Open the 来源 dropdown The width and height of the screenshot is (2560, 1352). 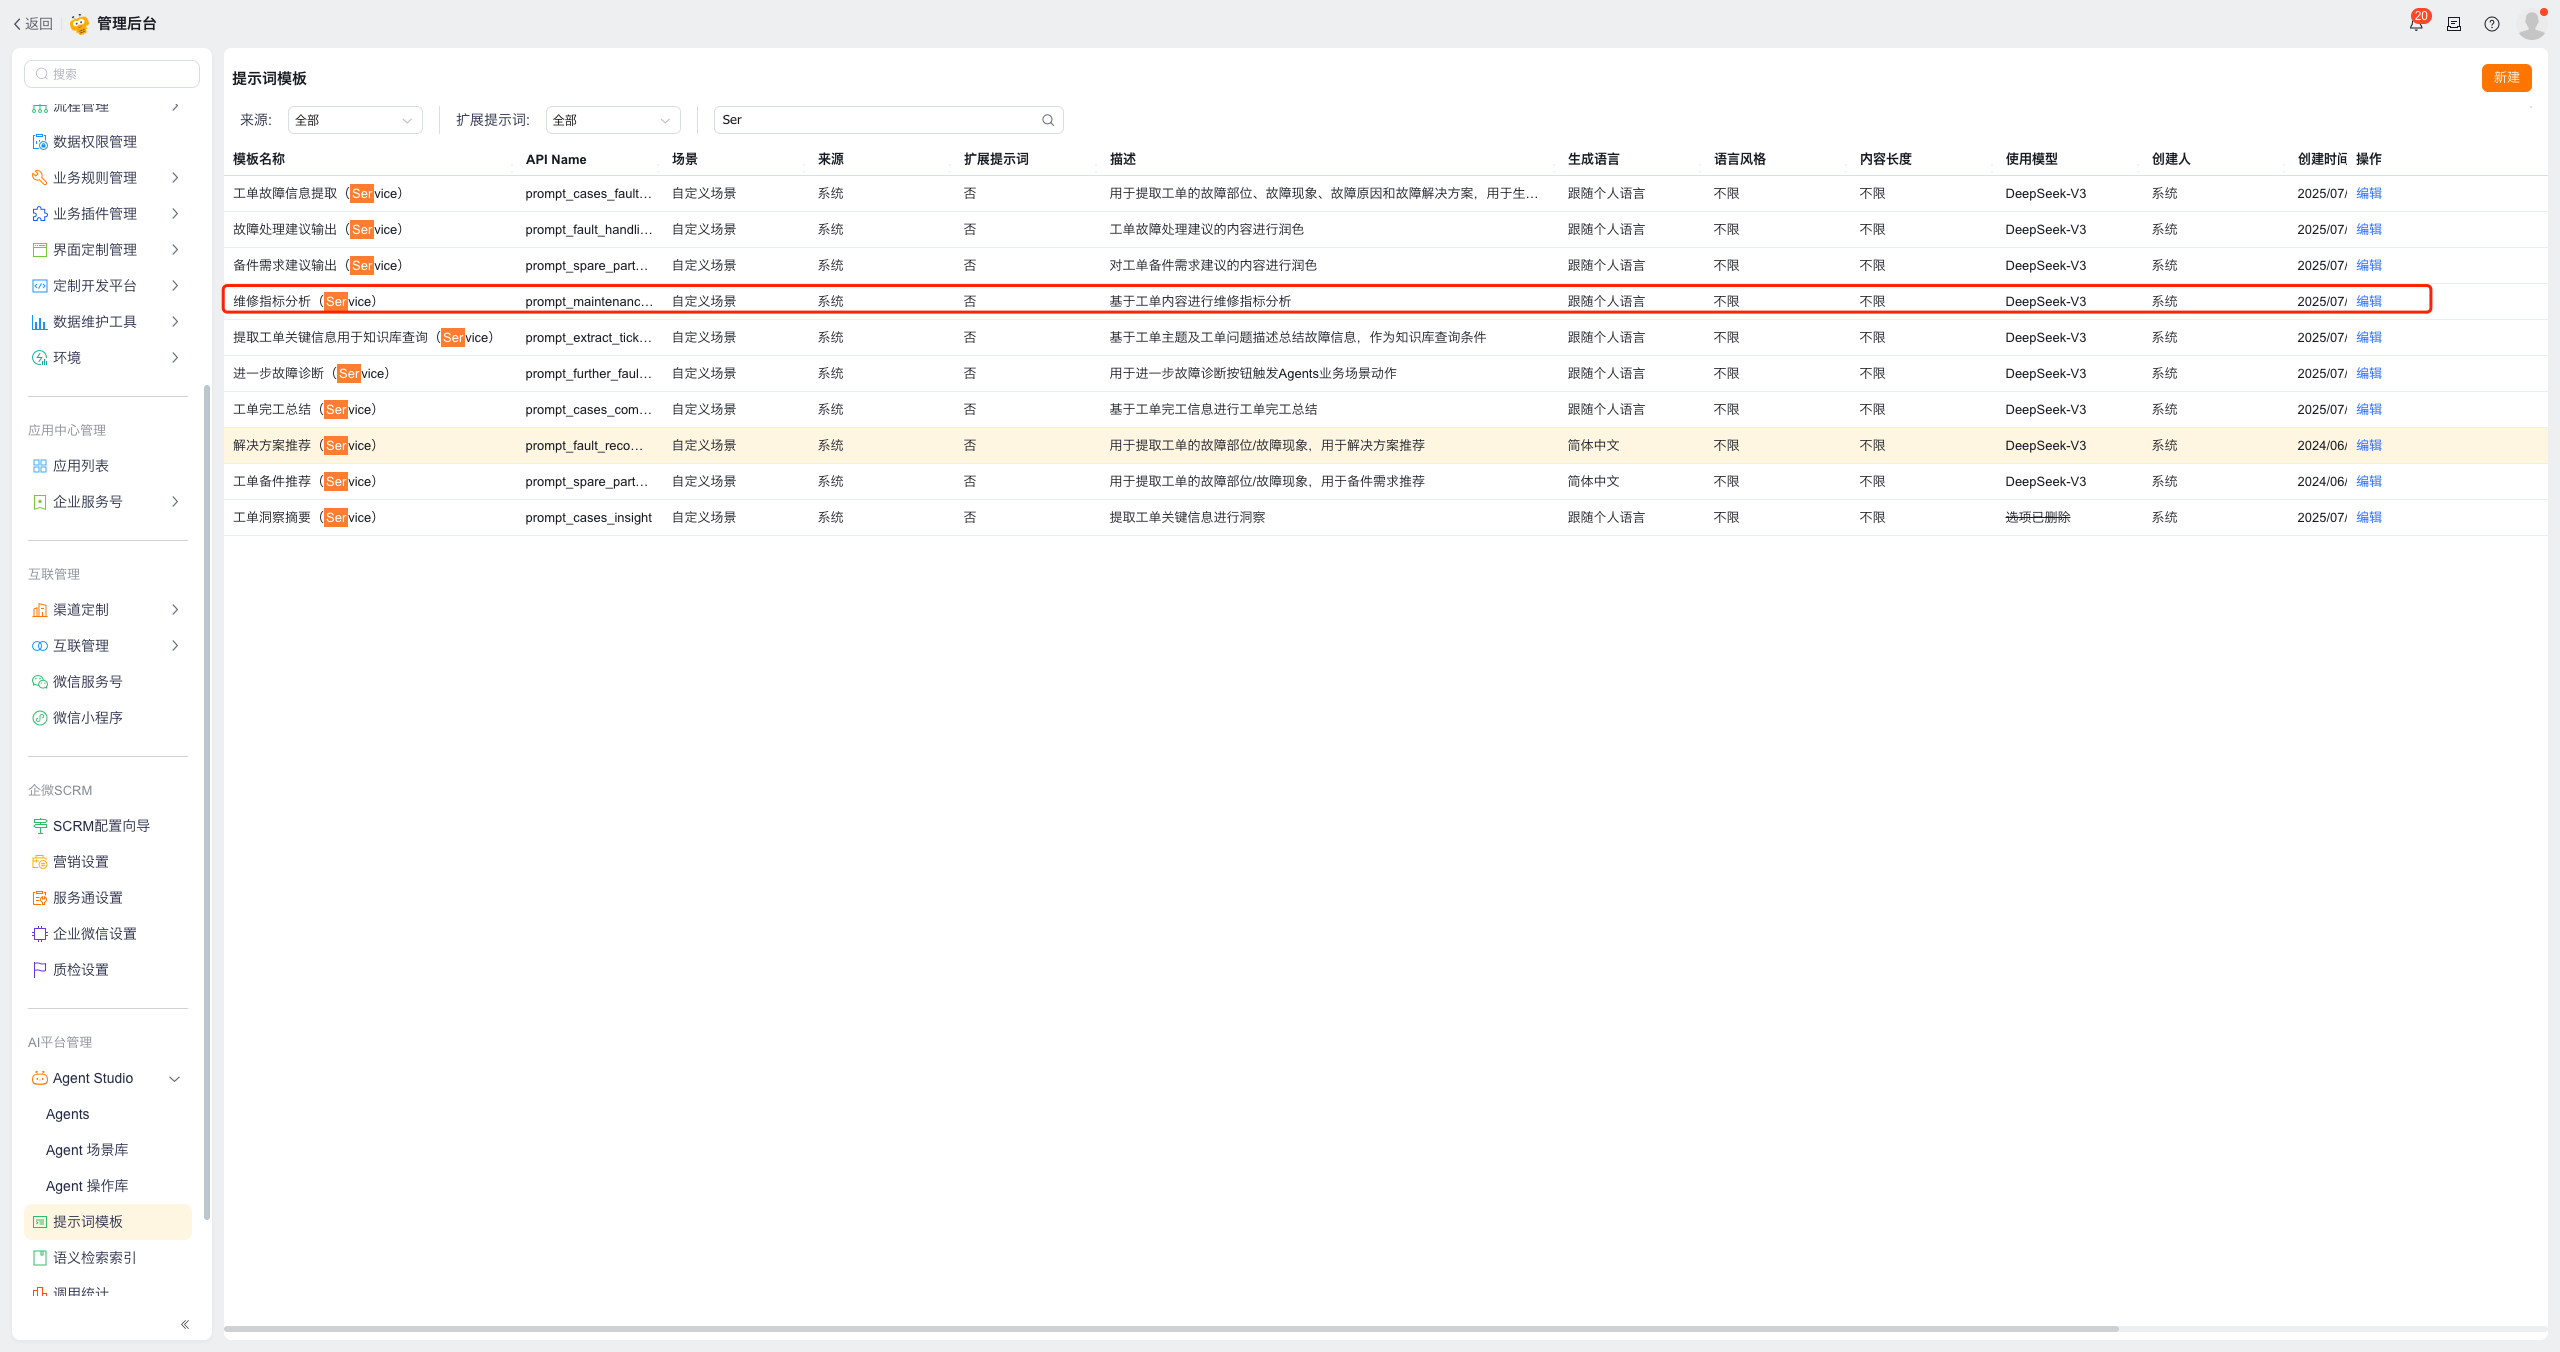coord(355,120)
